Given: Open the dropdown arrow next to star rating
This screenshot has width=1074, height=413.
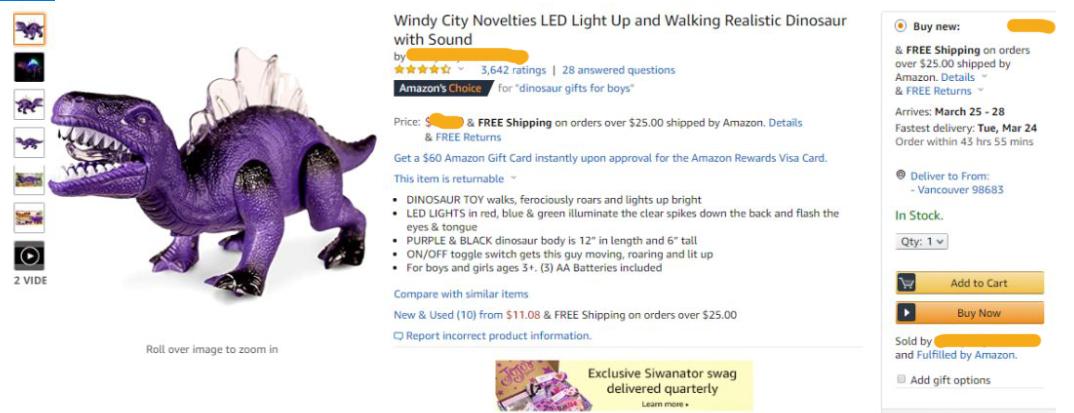Looking at the screenshot, I should (461, 70).
